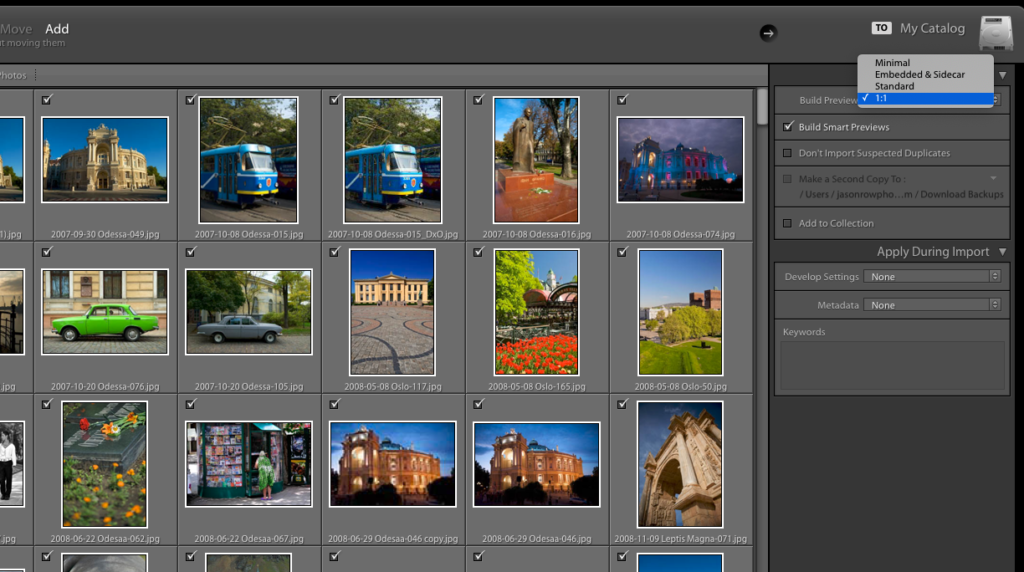Image resolution: width=1024 pixels, height=572 pixels.
Task: Click the thumbnail grid scrollbar handle
Action: (761, 106)
